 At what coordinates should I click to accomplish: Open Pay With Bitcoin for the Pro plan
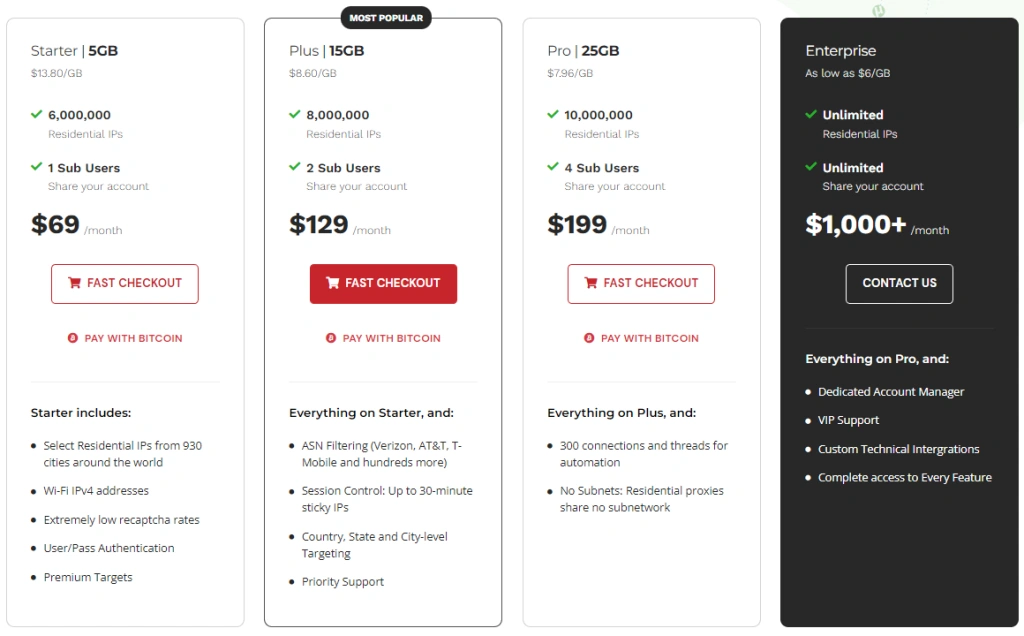pos(641,338)
